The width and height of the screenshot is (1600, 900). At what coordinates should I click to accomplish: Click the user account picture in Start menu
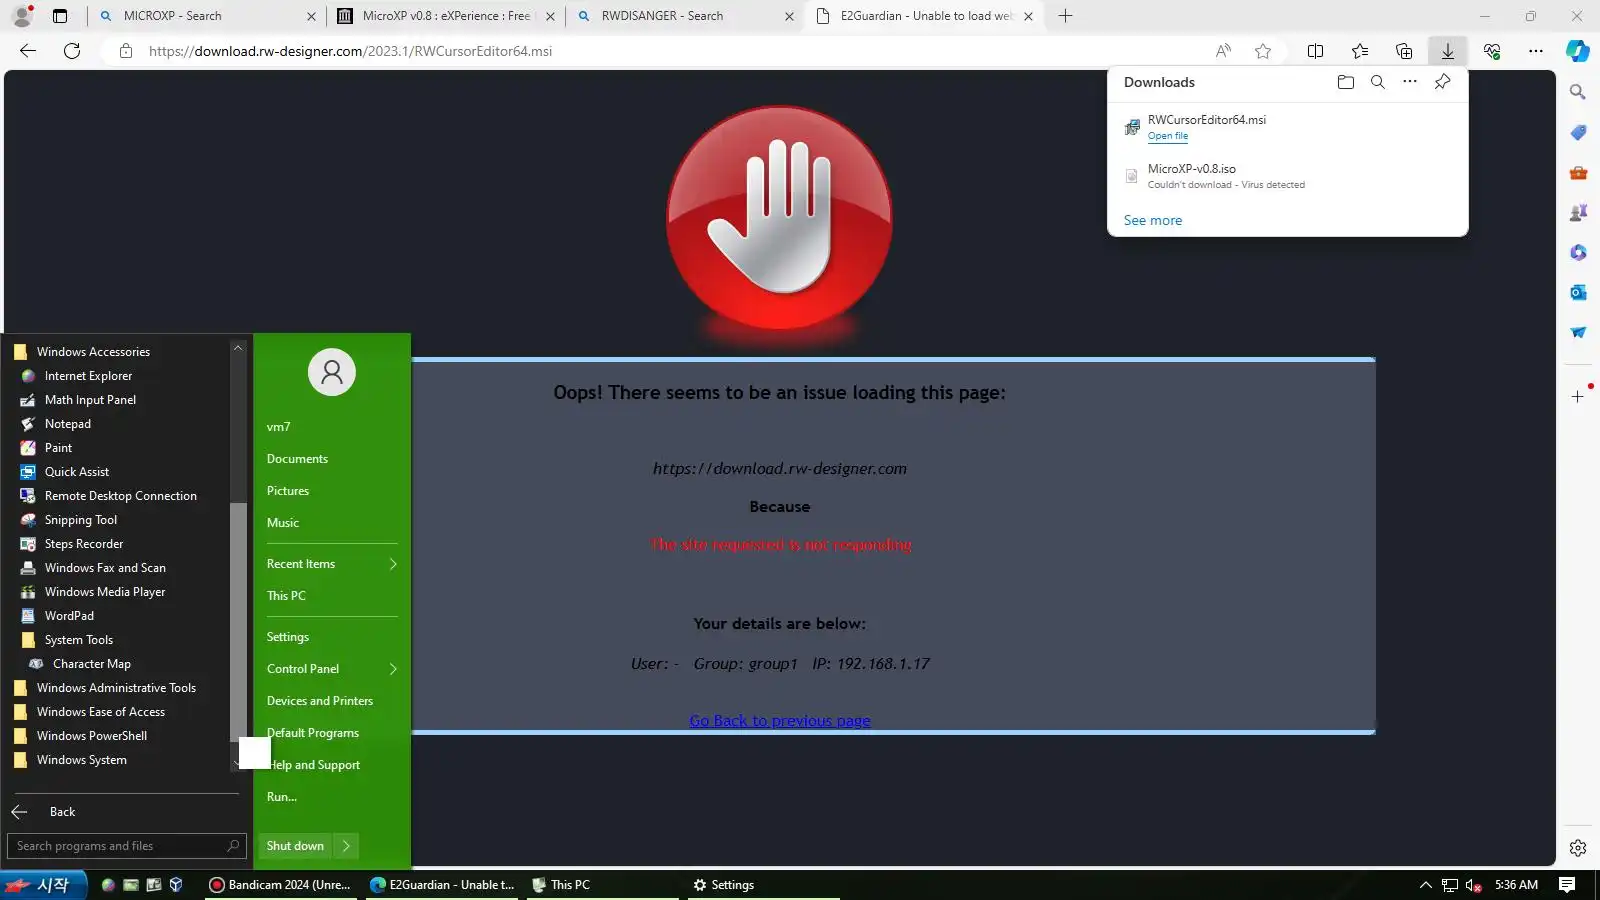[x=332, y=372]
